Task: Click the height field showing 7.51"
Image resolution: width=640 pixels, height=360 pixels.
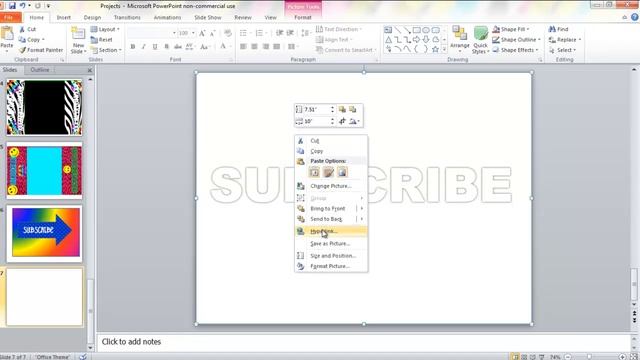Action: point(316,110)
